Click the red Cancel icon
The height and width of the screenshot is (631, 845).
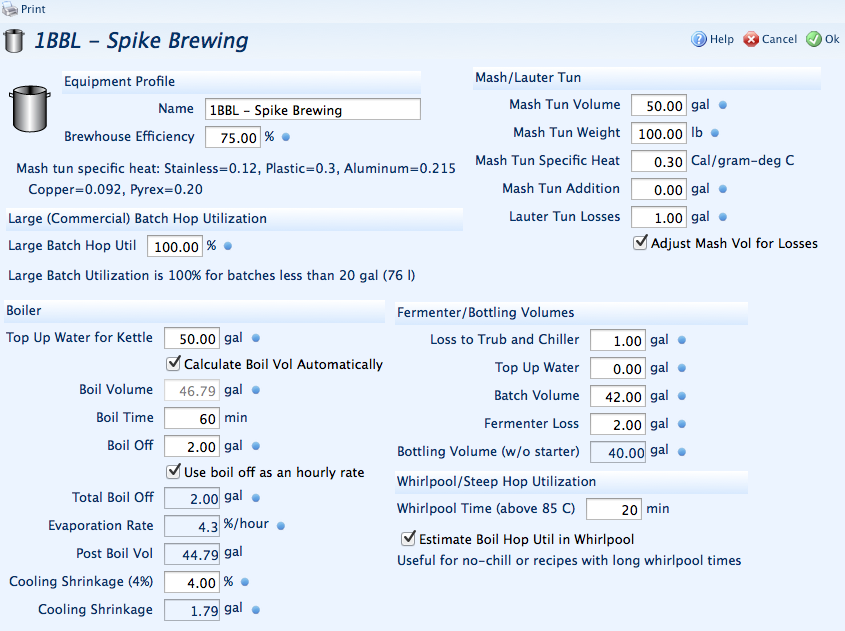point(751,39)
